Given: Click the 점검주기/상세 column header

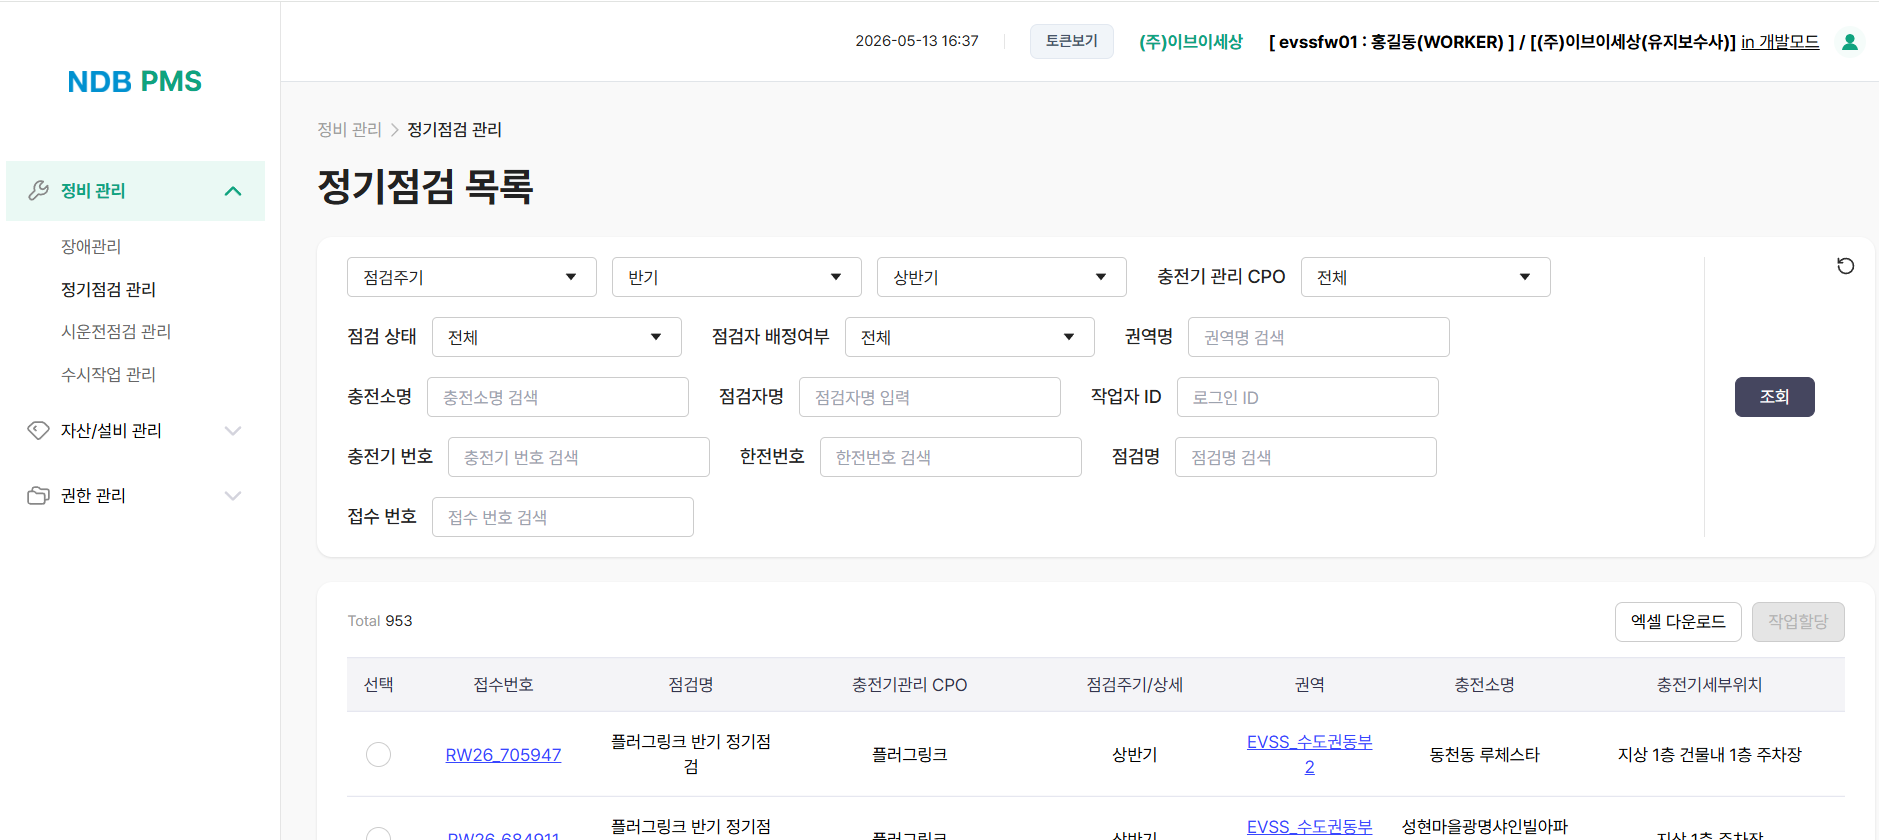Looking at the screenshot, I should (x=1134, y=685).
